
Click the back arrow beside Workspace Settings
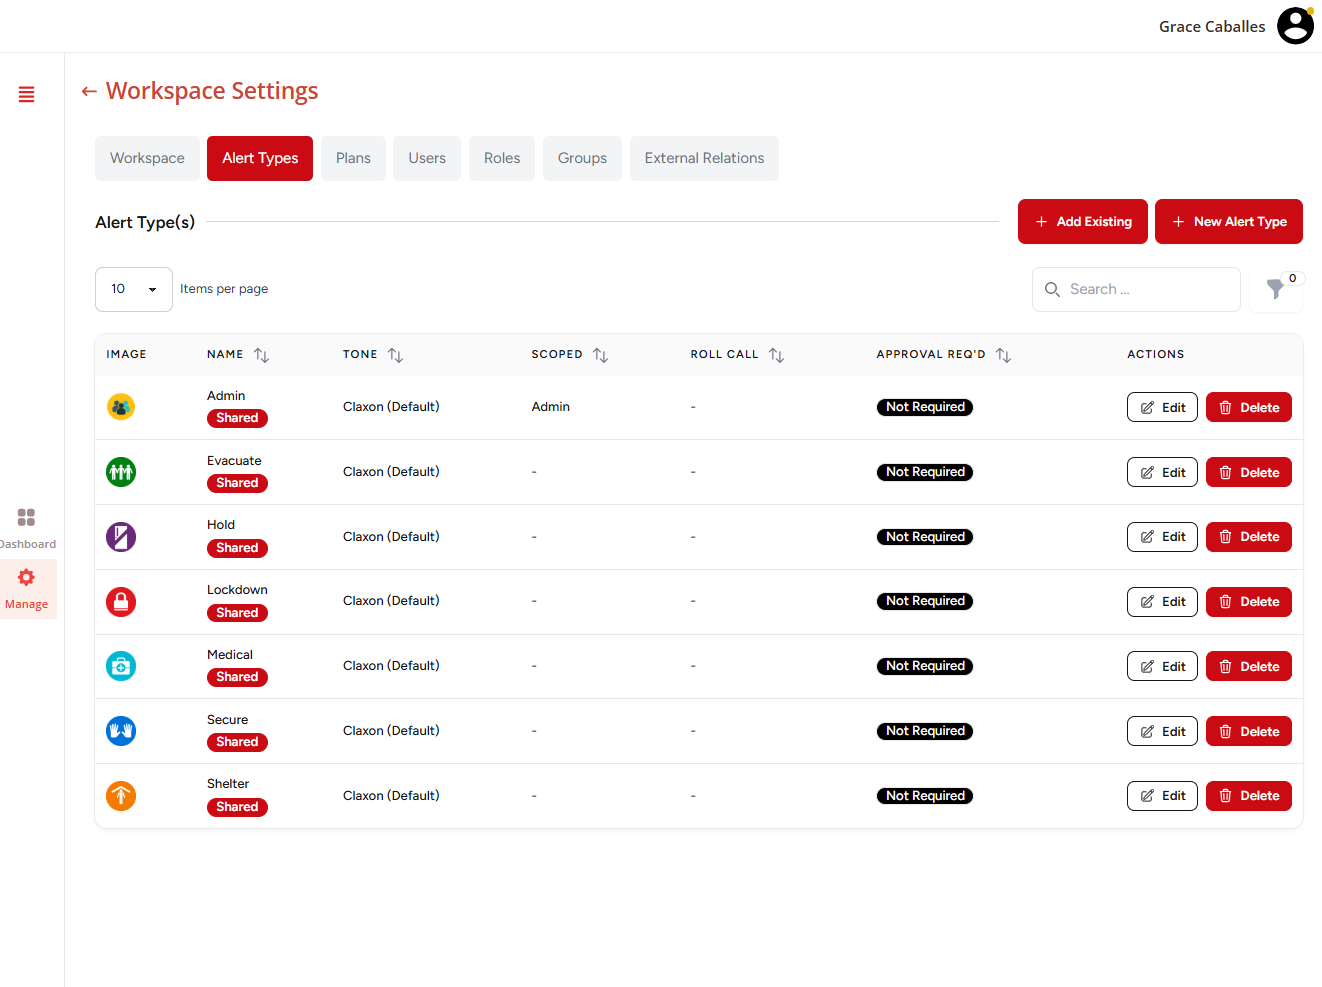[x=89, y=92]
